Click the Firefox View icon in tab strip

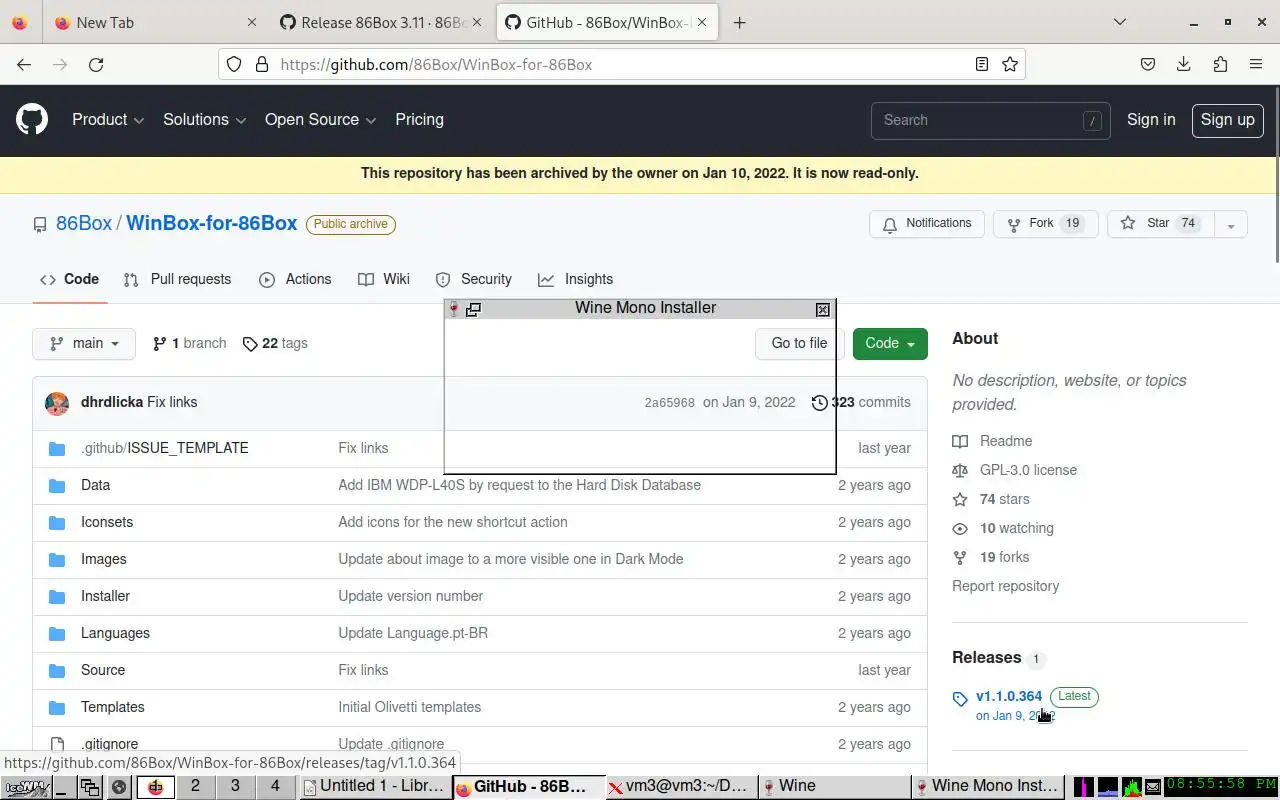(20, 22)
